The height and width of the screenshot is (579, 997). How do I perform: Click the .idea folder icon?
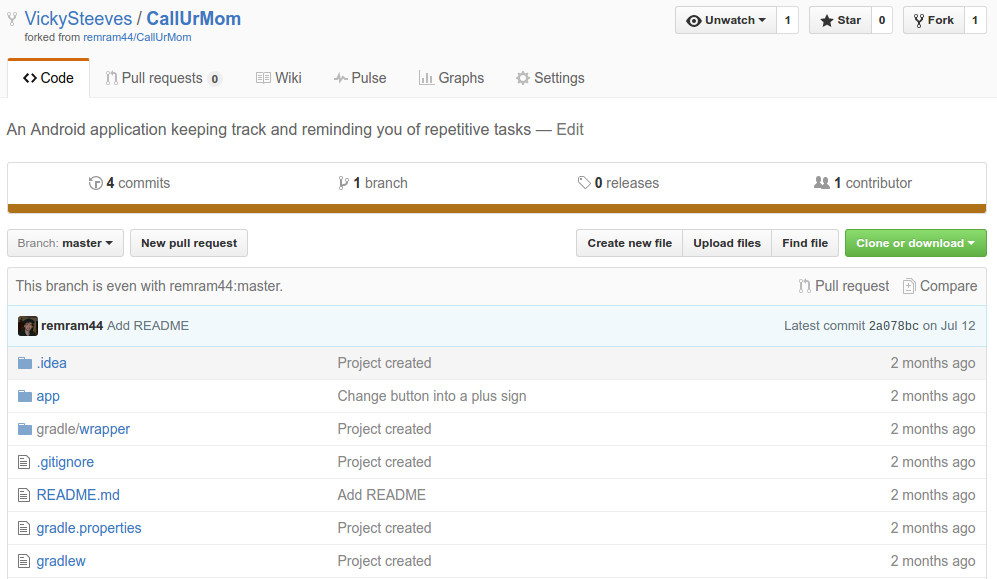[25, 363]
